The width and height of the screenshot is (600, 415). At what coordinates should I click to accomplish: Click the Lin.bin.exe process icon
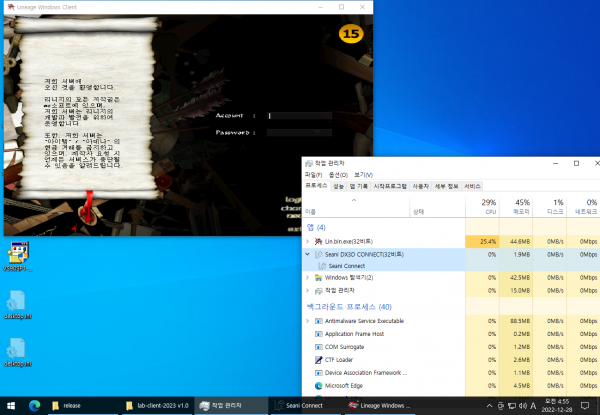click(318, 241)
